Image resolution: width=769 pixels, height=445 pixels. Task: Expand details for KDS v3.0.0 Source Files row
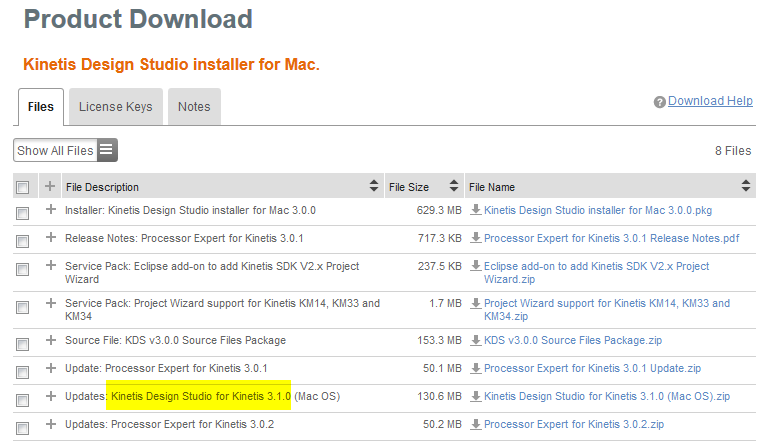[51, 340]
